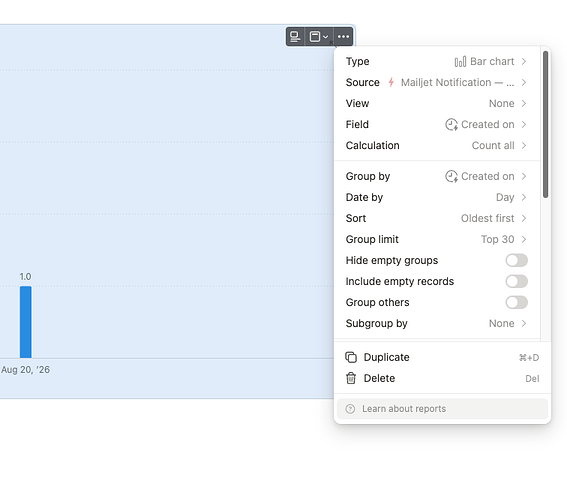
Task: Click the three-dots more options icon
Action: pos(343,37)
